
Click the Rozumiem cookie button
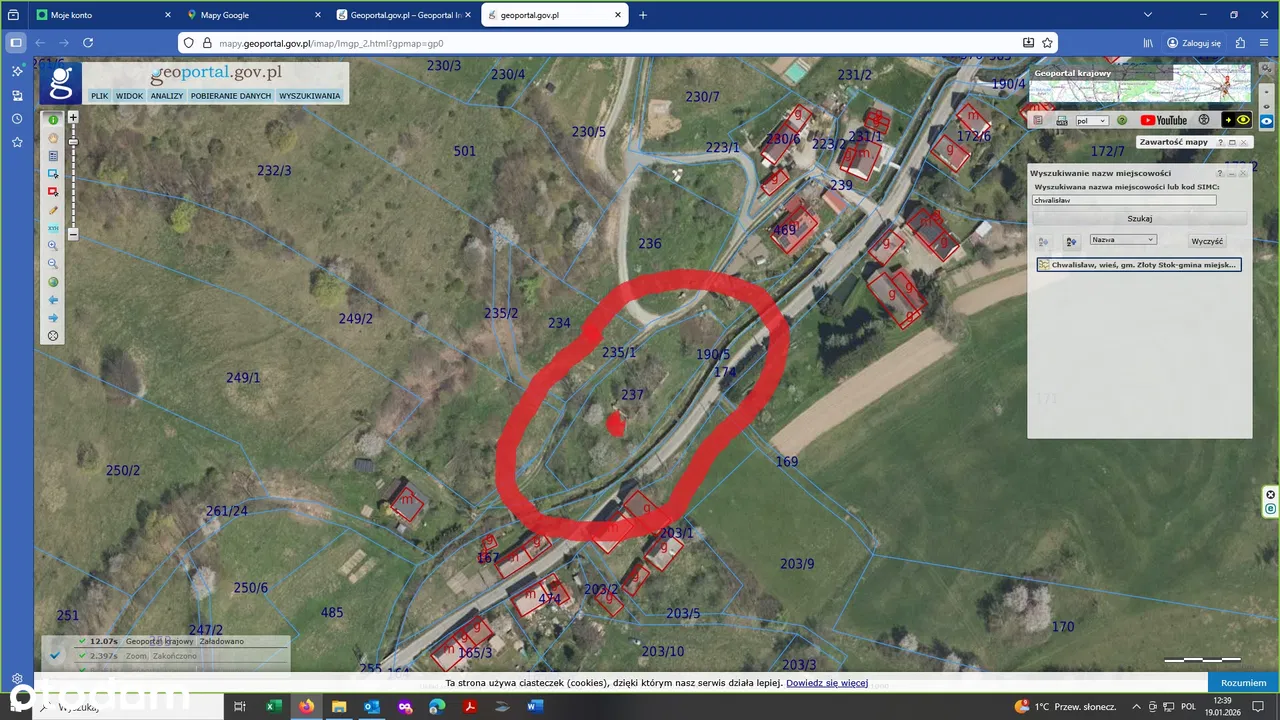[x=1243, y=683]
